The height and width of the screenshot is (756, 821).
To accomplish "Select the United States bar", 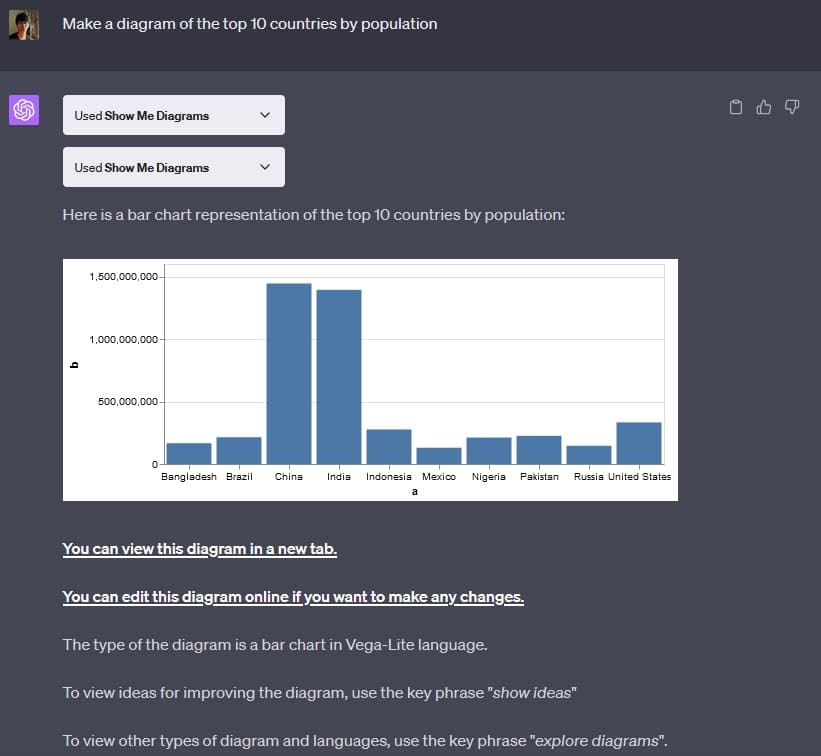I will pos(638,444).
